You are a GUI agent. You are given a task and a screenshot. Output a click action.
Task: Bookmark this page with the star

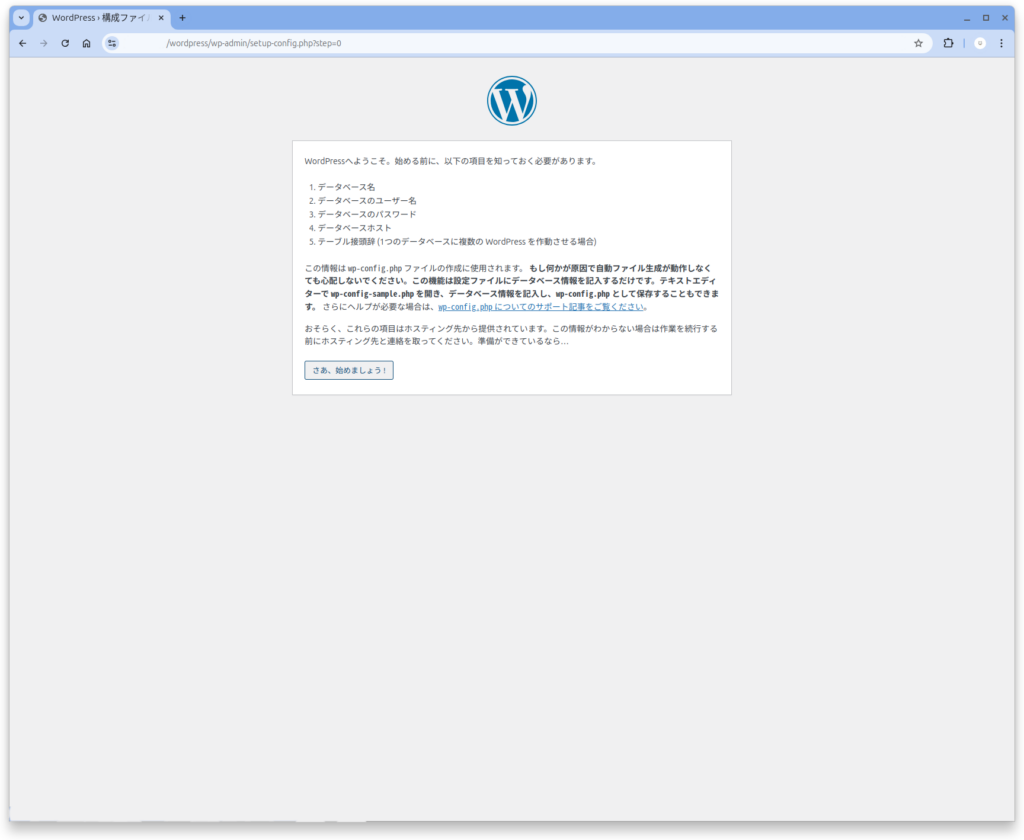point(918,43)
